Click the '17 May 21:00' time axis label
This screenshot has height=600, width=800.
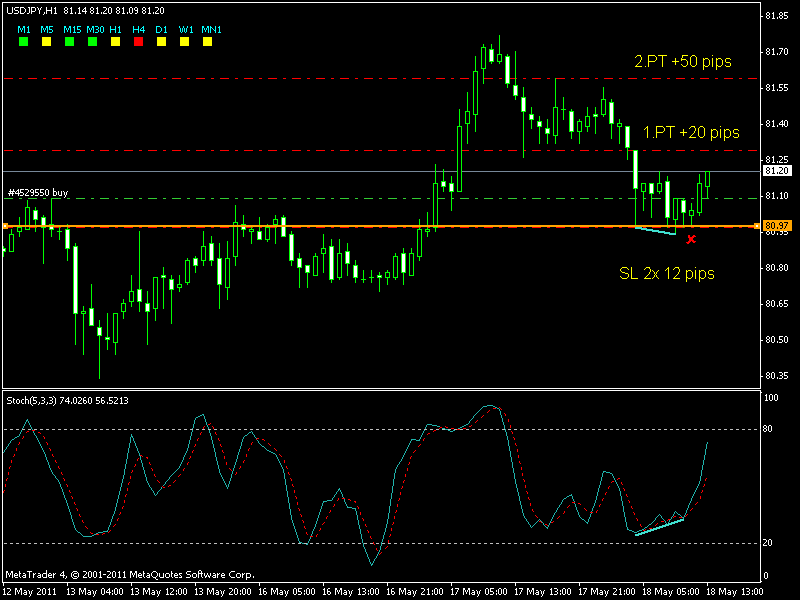(x=607, y=592)
